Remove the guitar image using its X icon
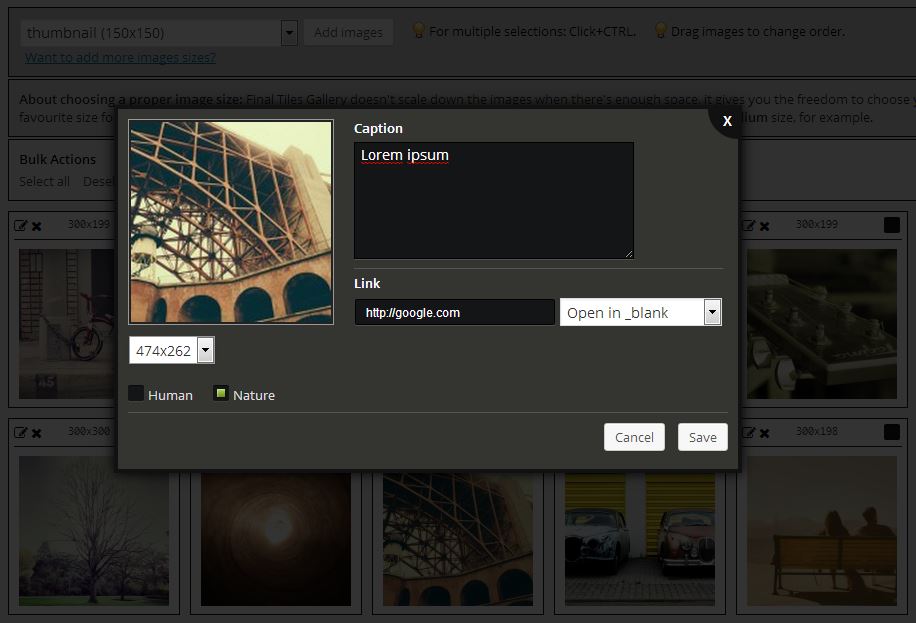Screen dimensions: 916x623 [765, 227]
